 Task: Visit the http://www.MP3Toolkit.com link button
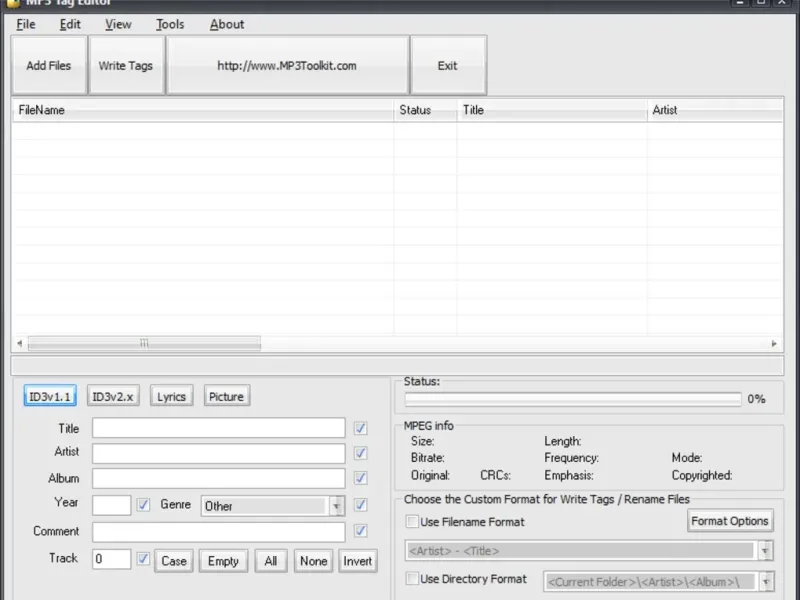tap(288, 65)
